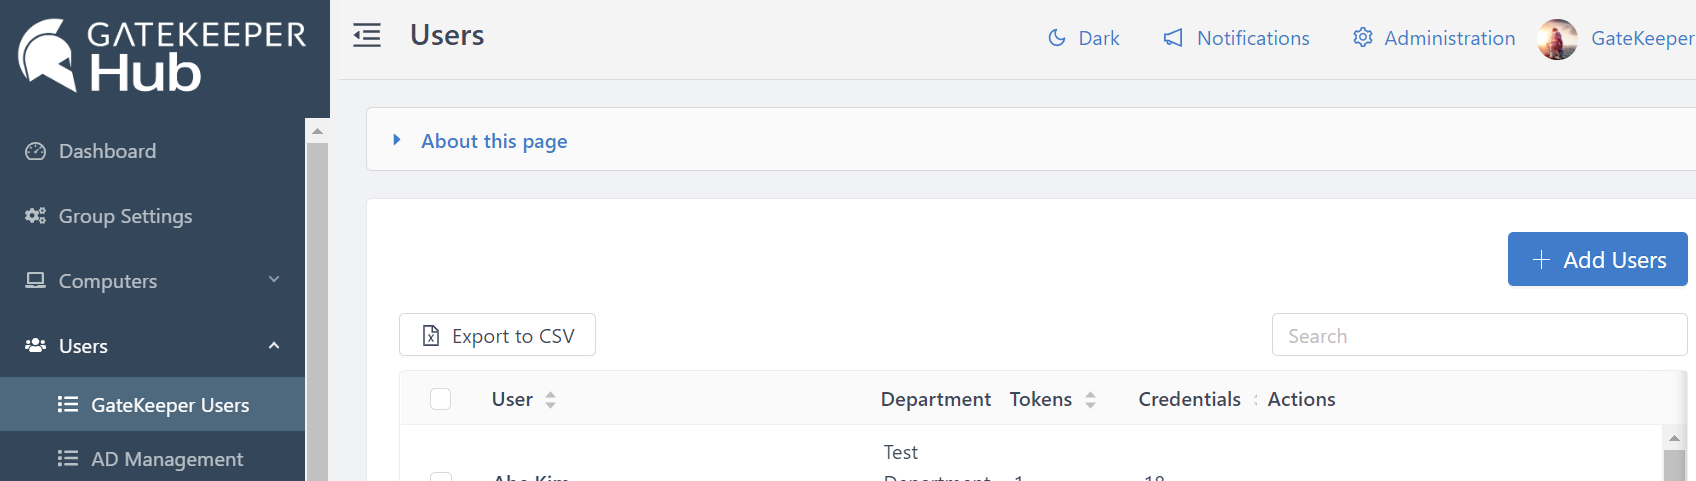This screenshot has height=481, width=1696.
Task: Collapse the Users submenu chevron
Action: tap(274, 346)
